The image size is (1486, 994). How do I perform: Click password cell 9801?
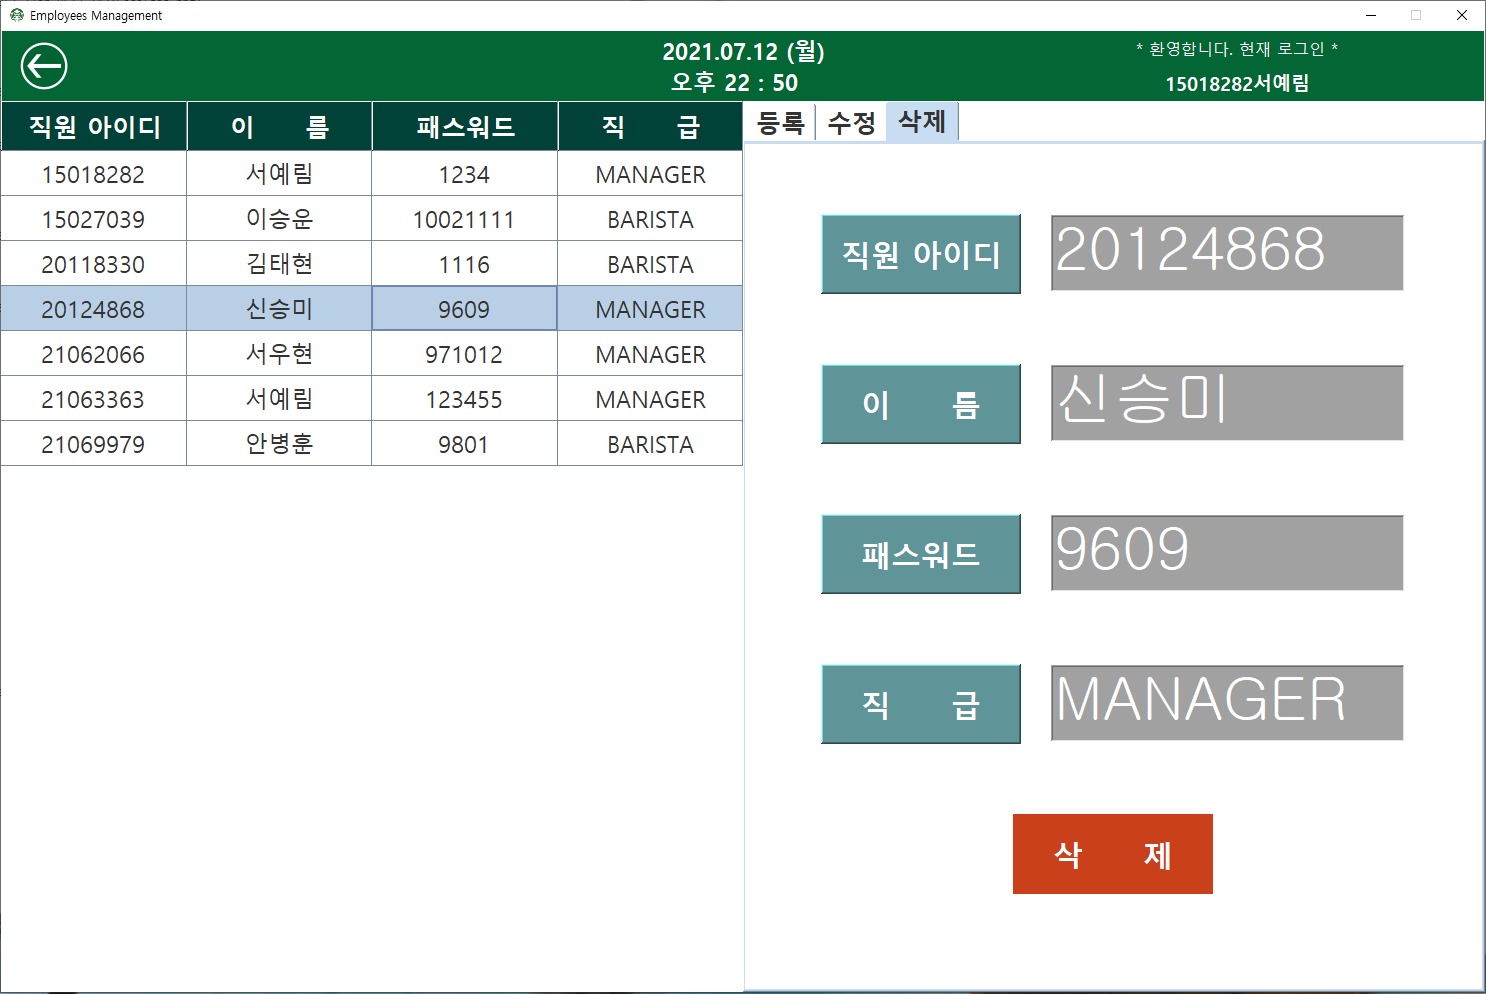tap(465, 444)
